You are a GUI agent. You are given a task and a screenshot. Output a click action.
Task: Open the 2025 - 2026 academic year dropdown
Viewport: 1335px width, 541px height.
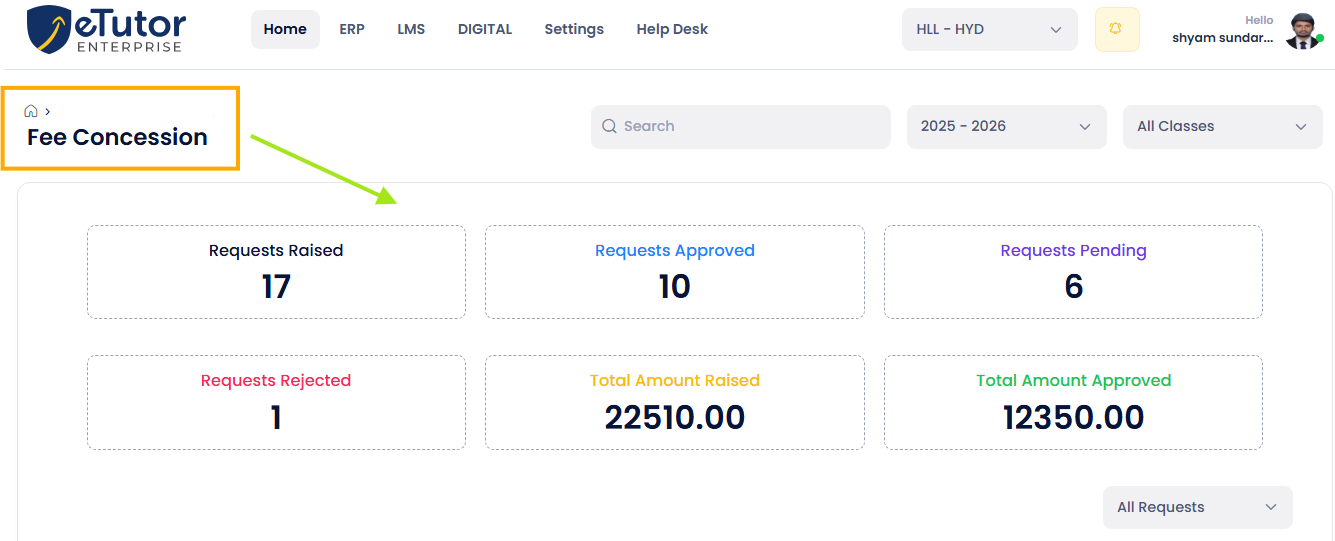click(x=1006, y=127)
